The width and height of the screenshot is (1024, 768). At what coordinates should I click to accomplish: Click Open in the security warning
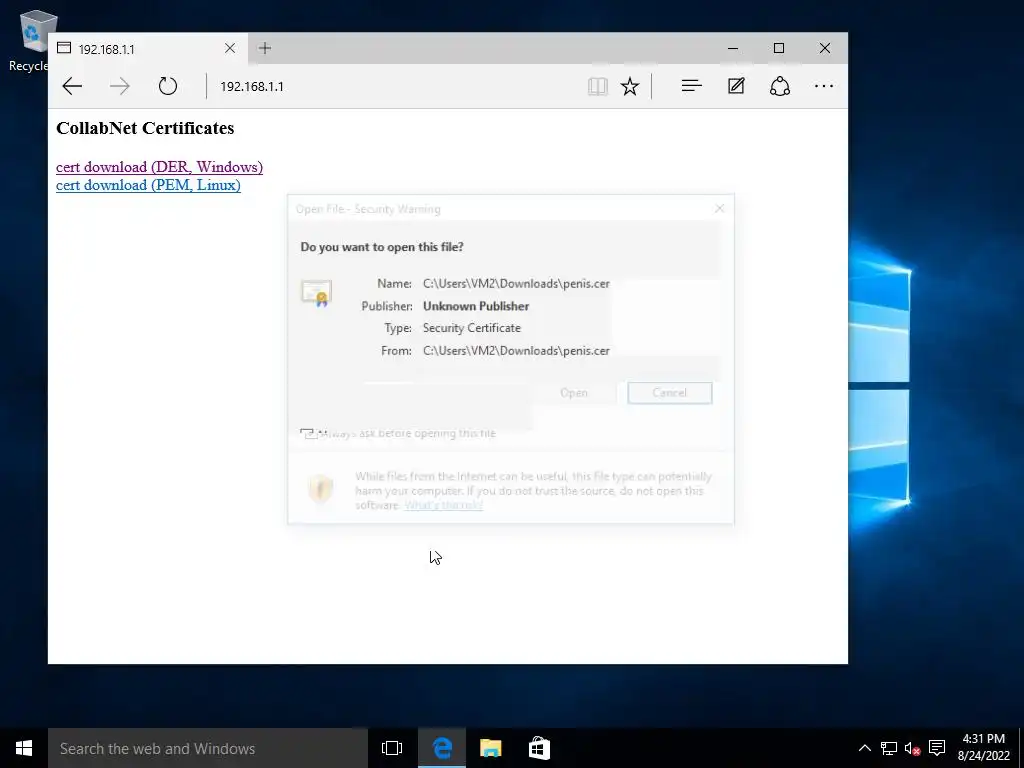pyautogui.click(x=573, y=393)
